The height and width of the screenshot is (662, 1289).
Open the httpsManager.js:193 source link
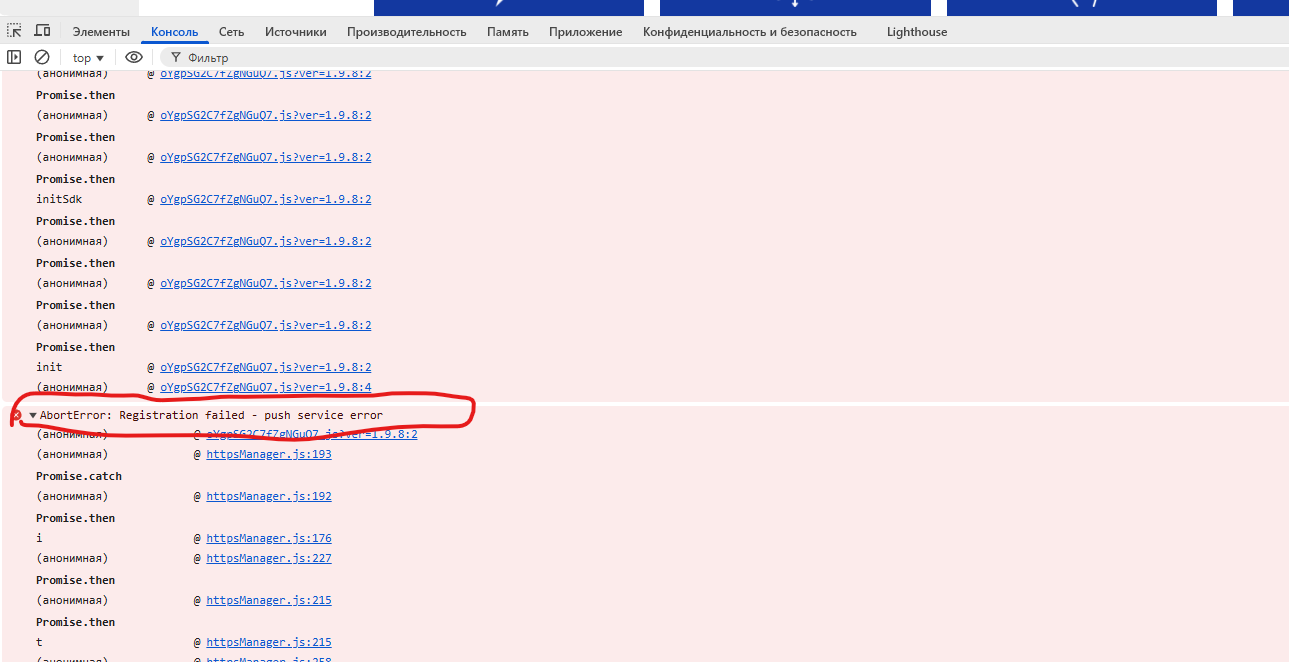(268, 454)
